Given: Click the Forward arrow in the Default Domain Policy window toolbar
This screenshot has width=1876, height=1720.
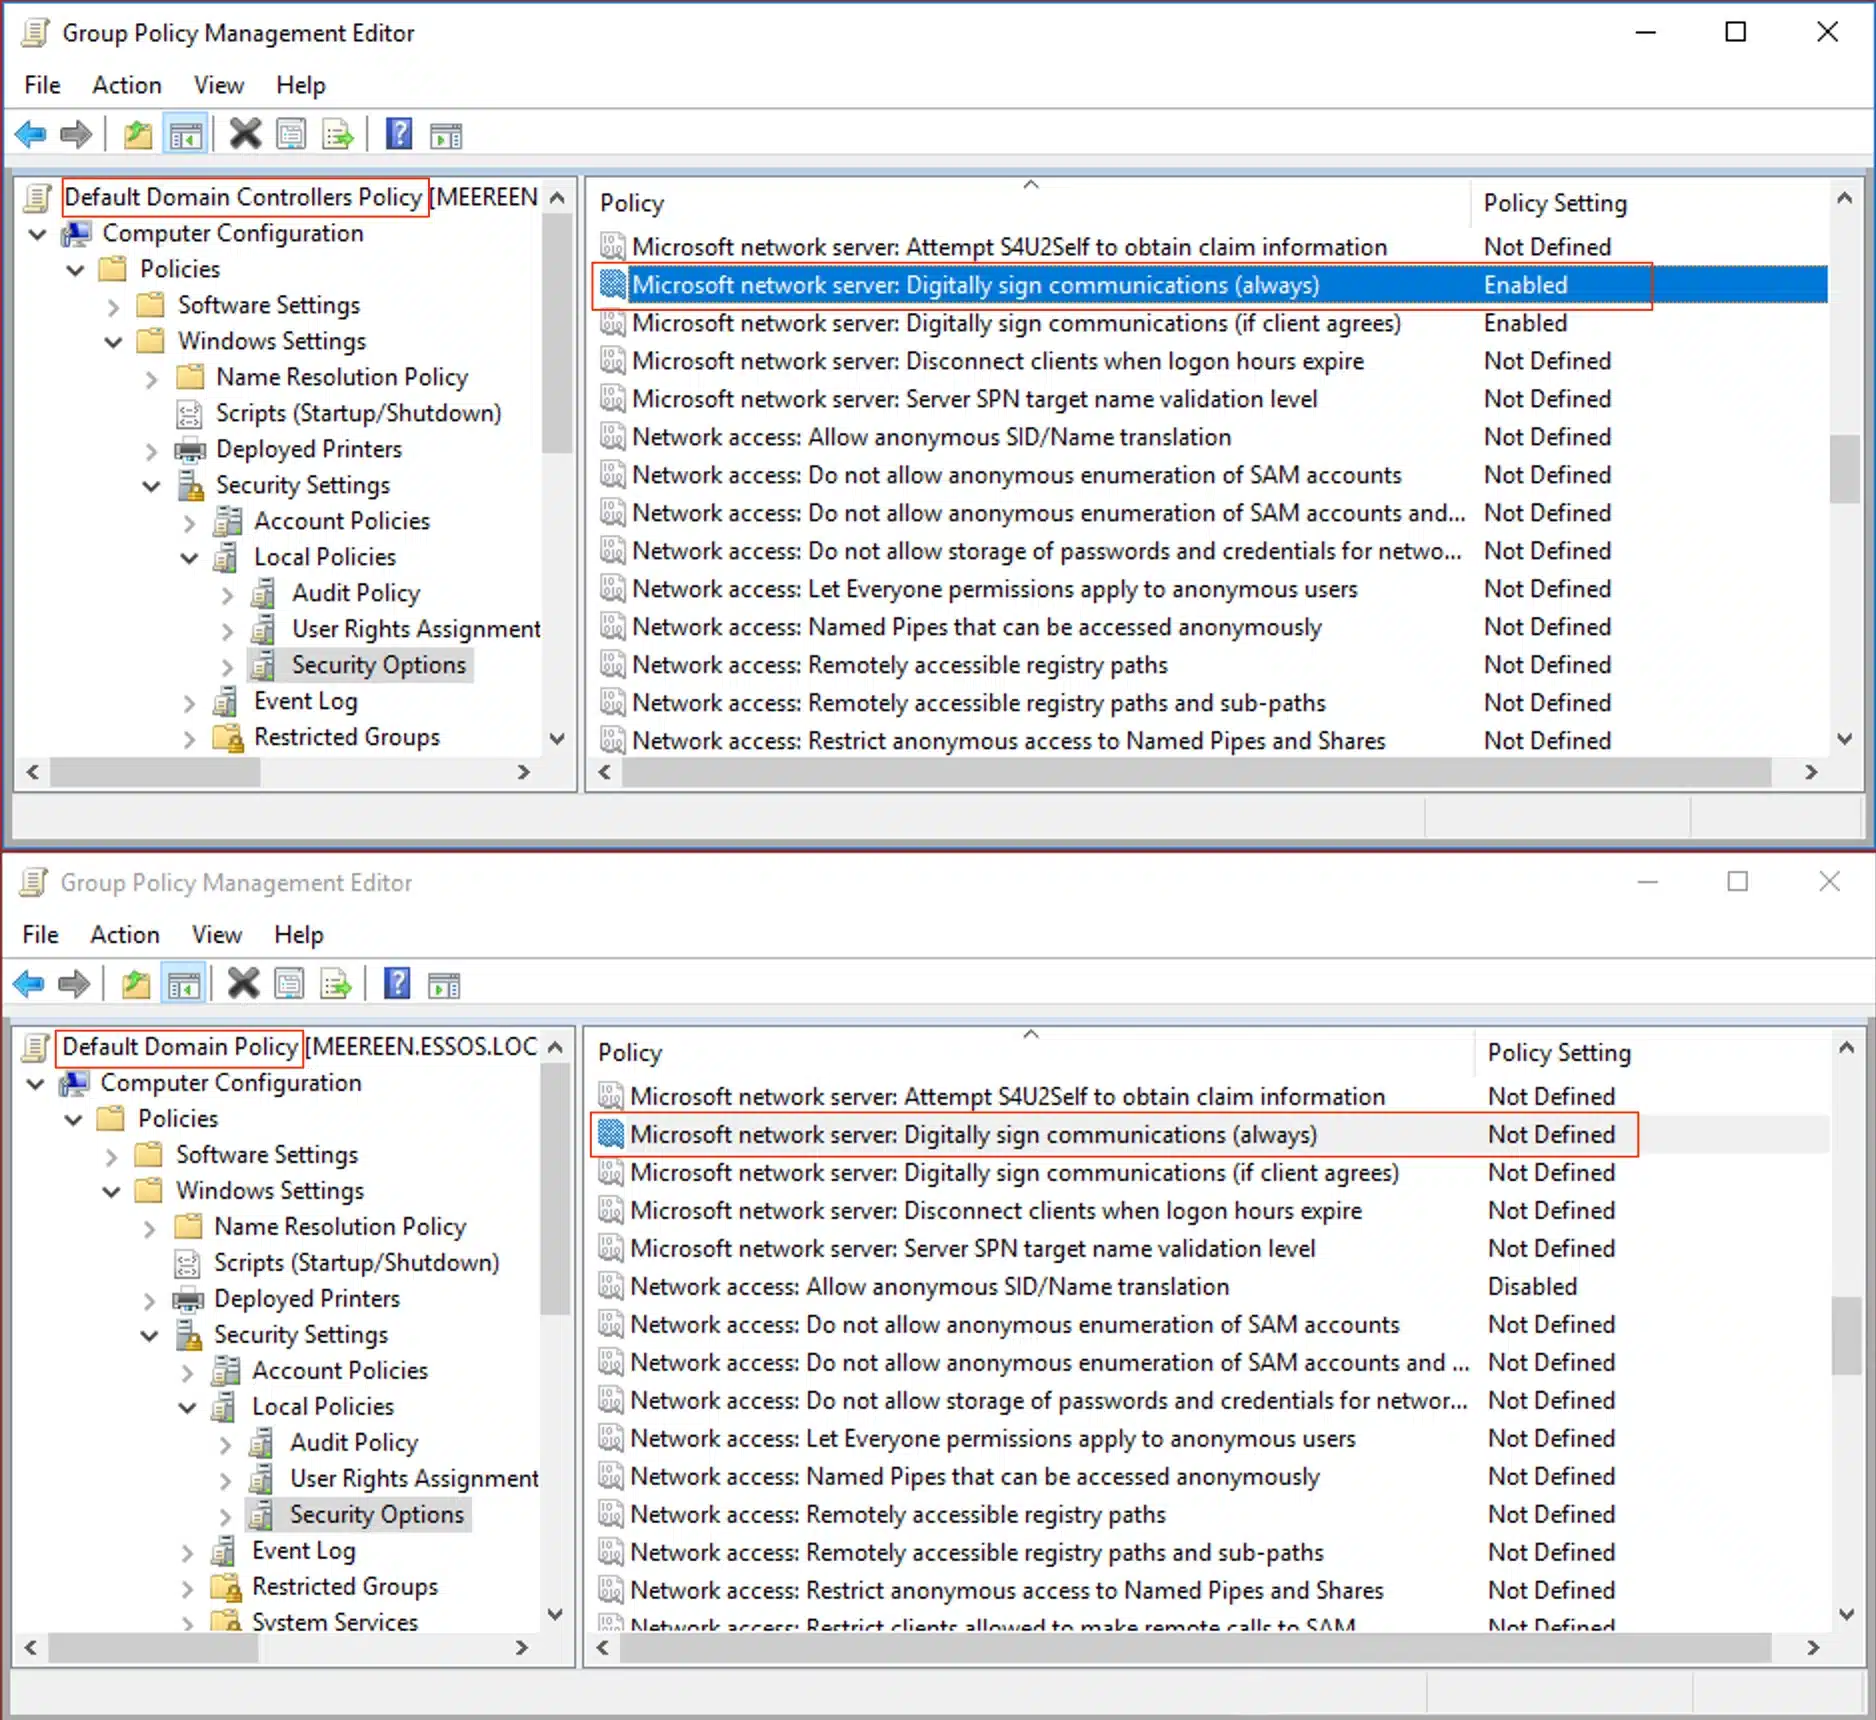Looking at the screenshot, I should click(x=74, y=984).
